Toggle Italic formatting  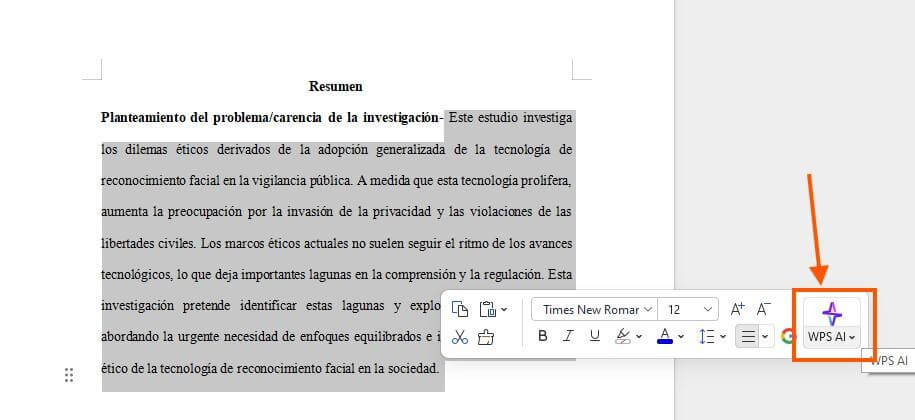[568, 336]
